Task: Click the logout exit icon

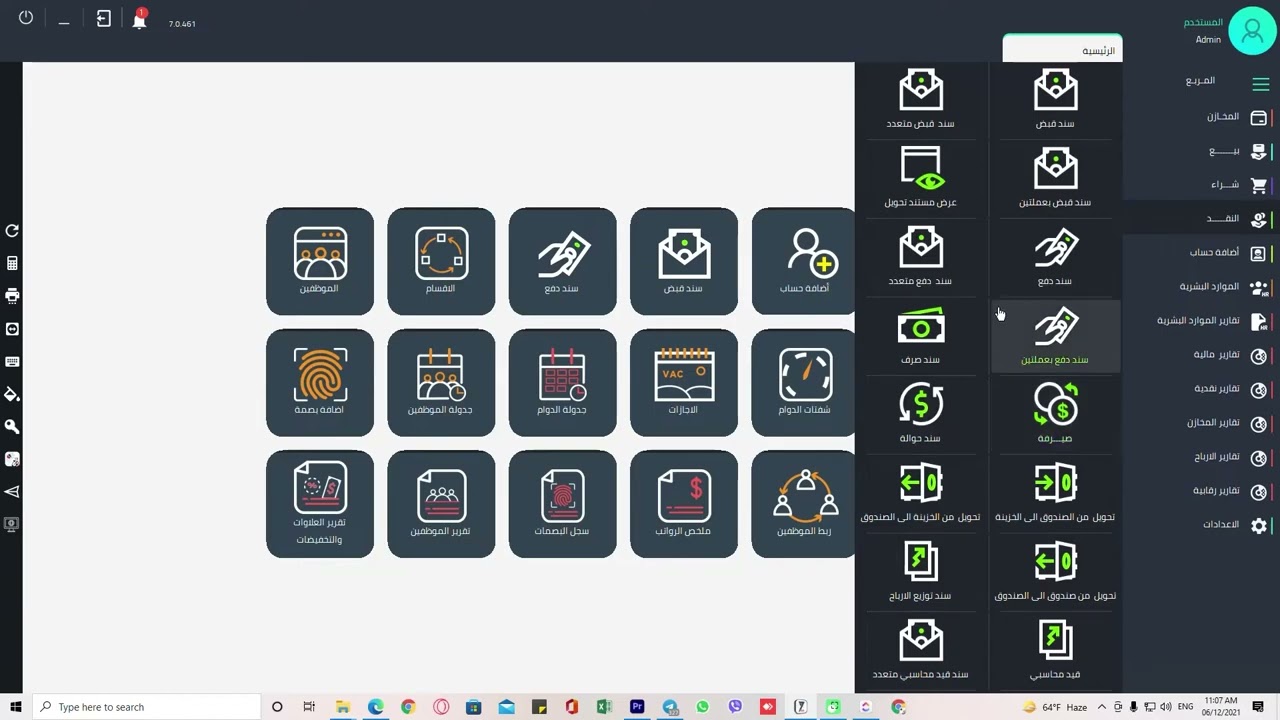Action: coord(103,18)
